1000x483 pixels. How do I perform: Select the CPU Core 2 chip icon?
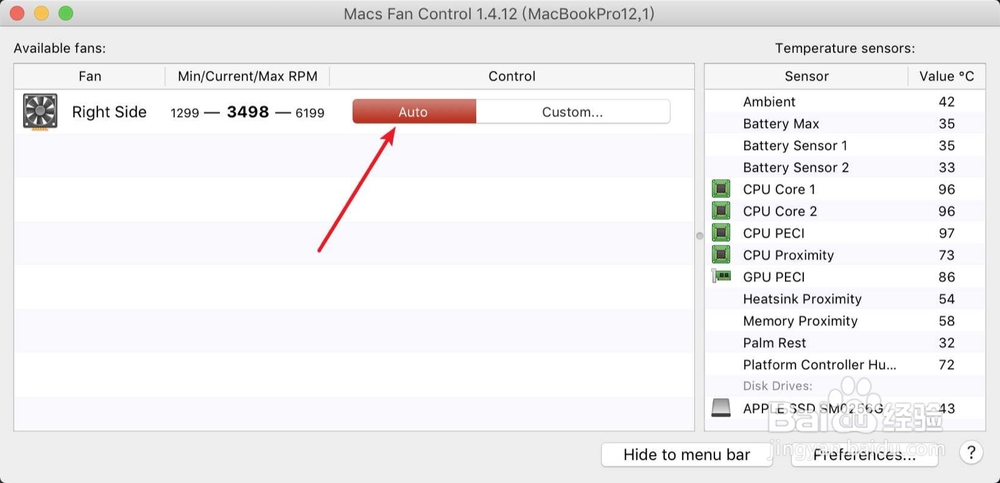[x=721, y=211]
